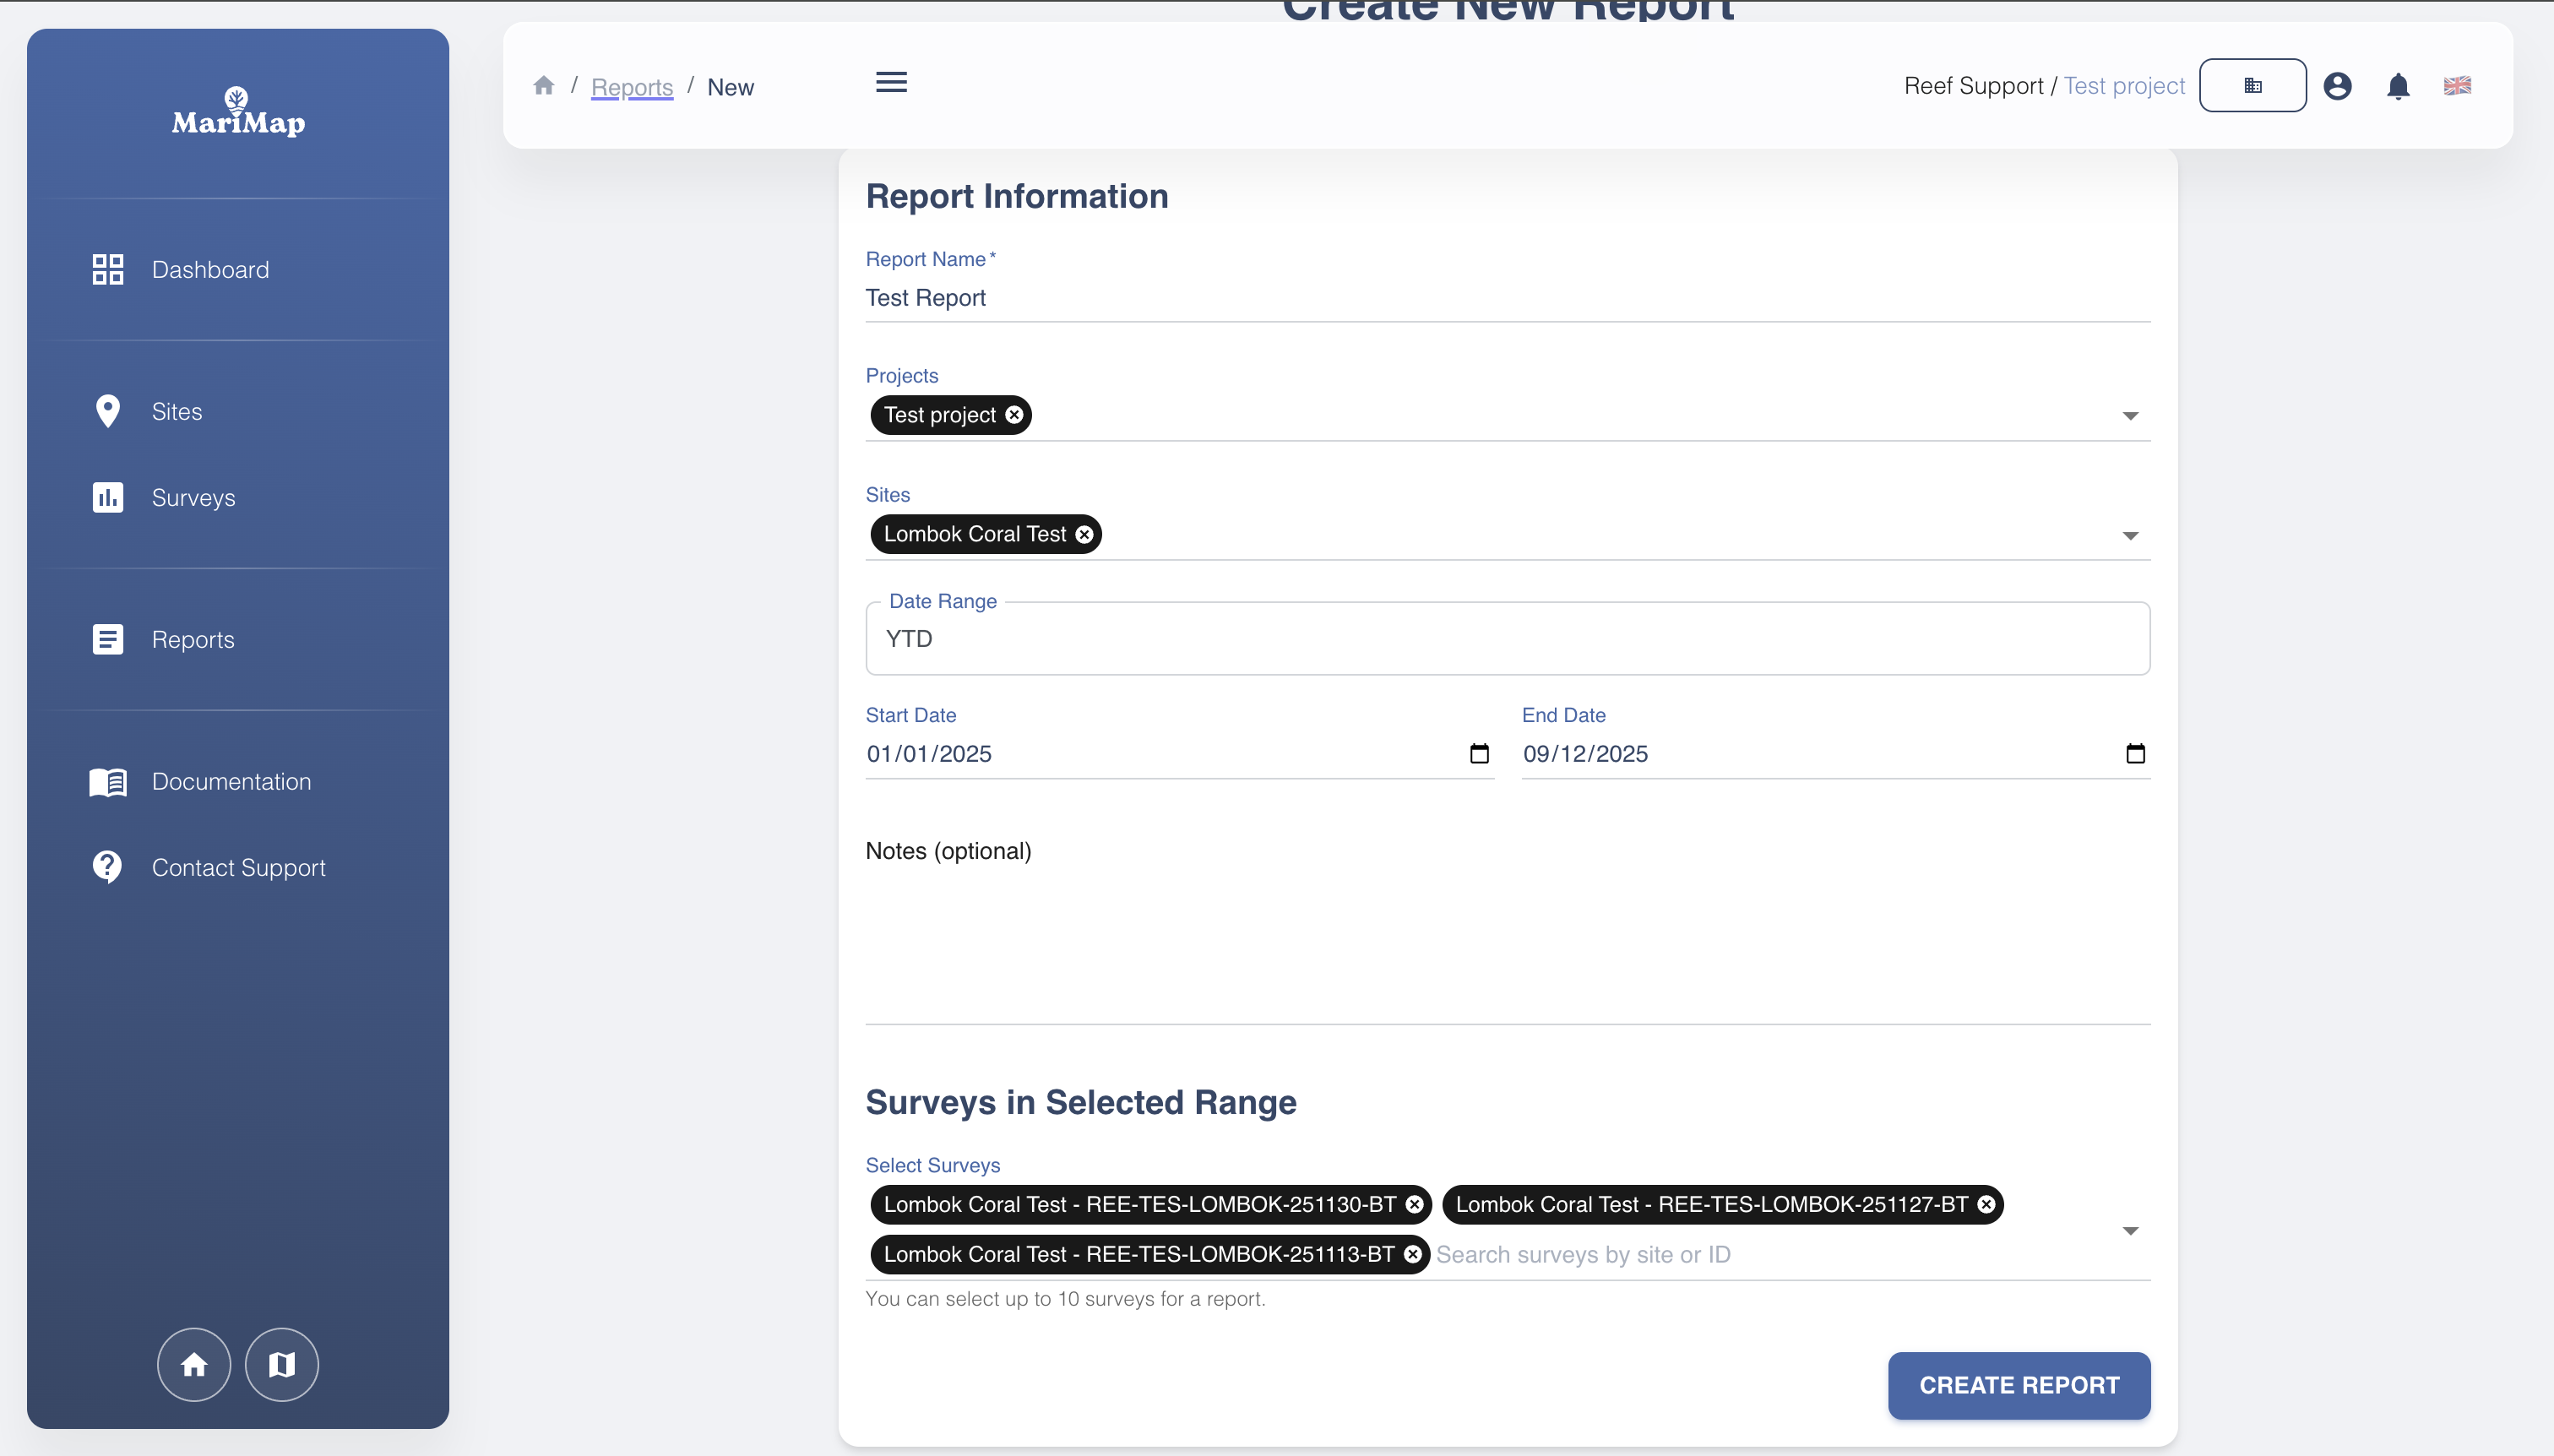Image resolution: width=2554 pixels, height=1456 pixels.
Task: Open the Select Surveys dropdown
Action: [x=2130, y=1230]
